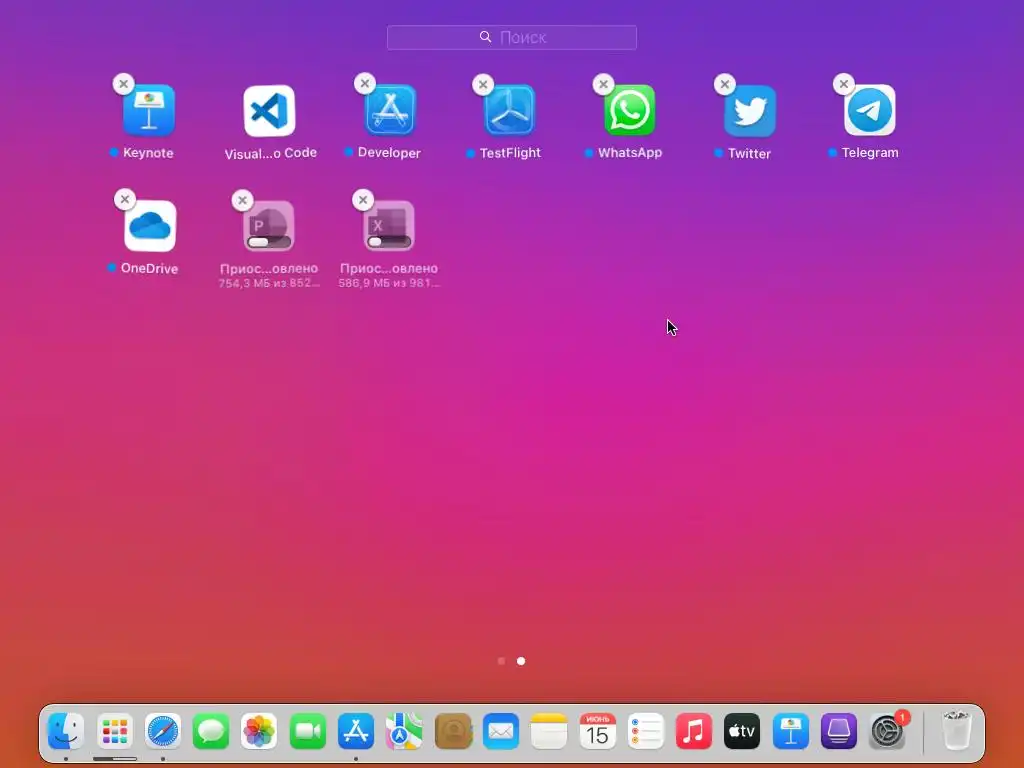Delete Developer app using its X badge

[364, 83]
